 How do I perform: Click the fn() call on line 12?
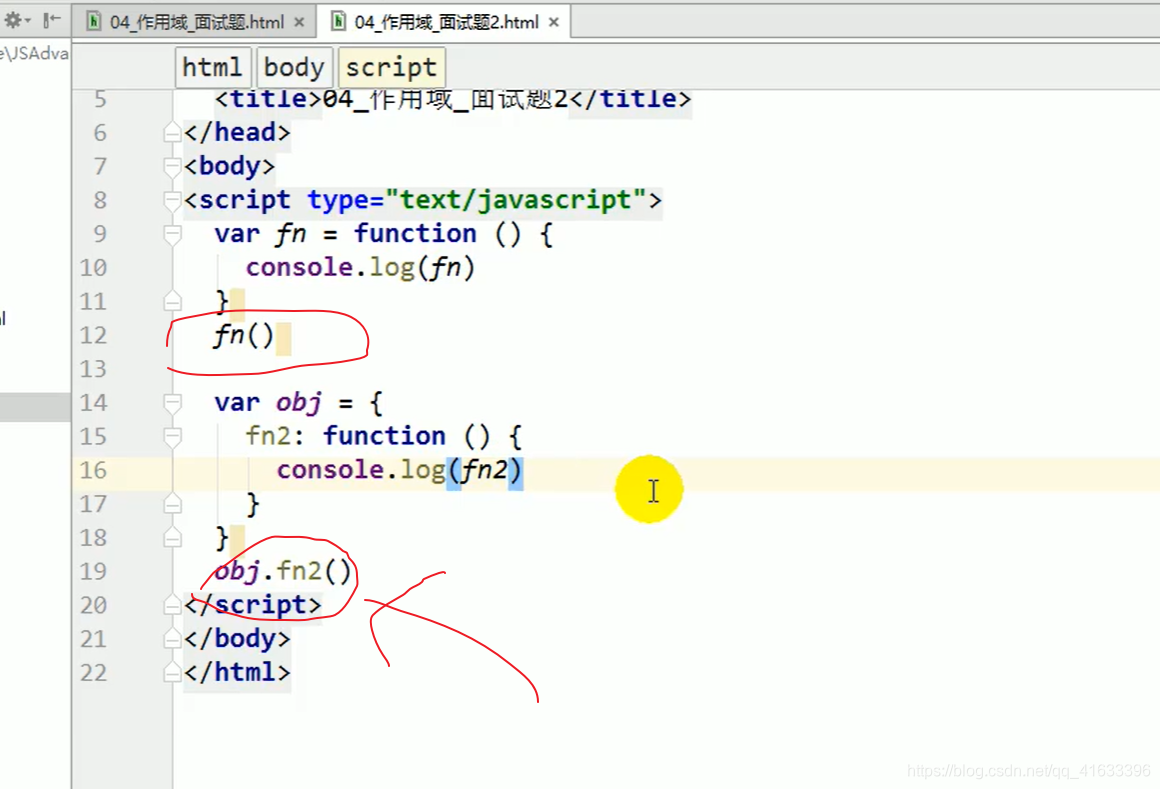click(x=243, y=336)
